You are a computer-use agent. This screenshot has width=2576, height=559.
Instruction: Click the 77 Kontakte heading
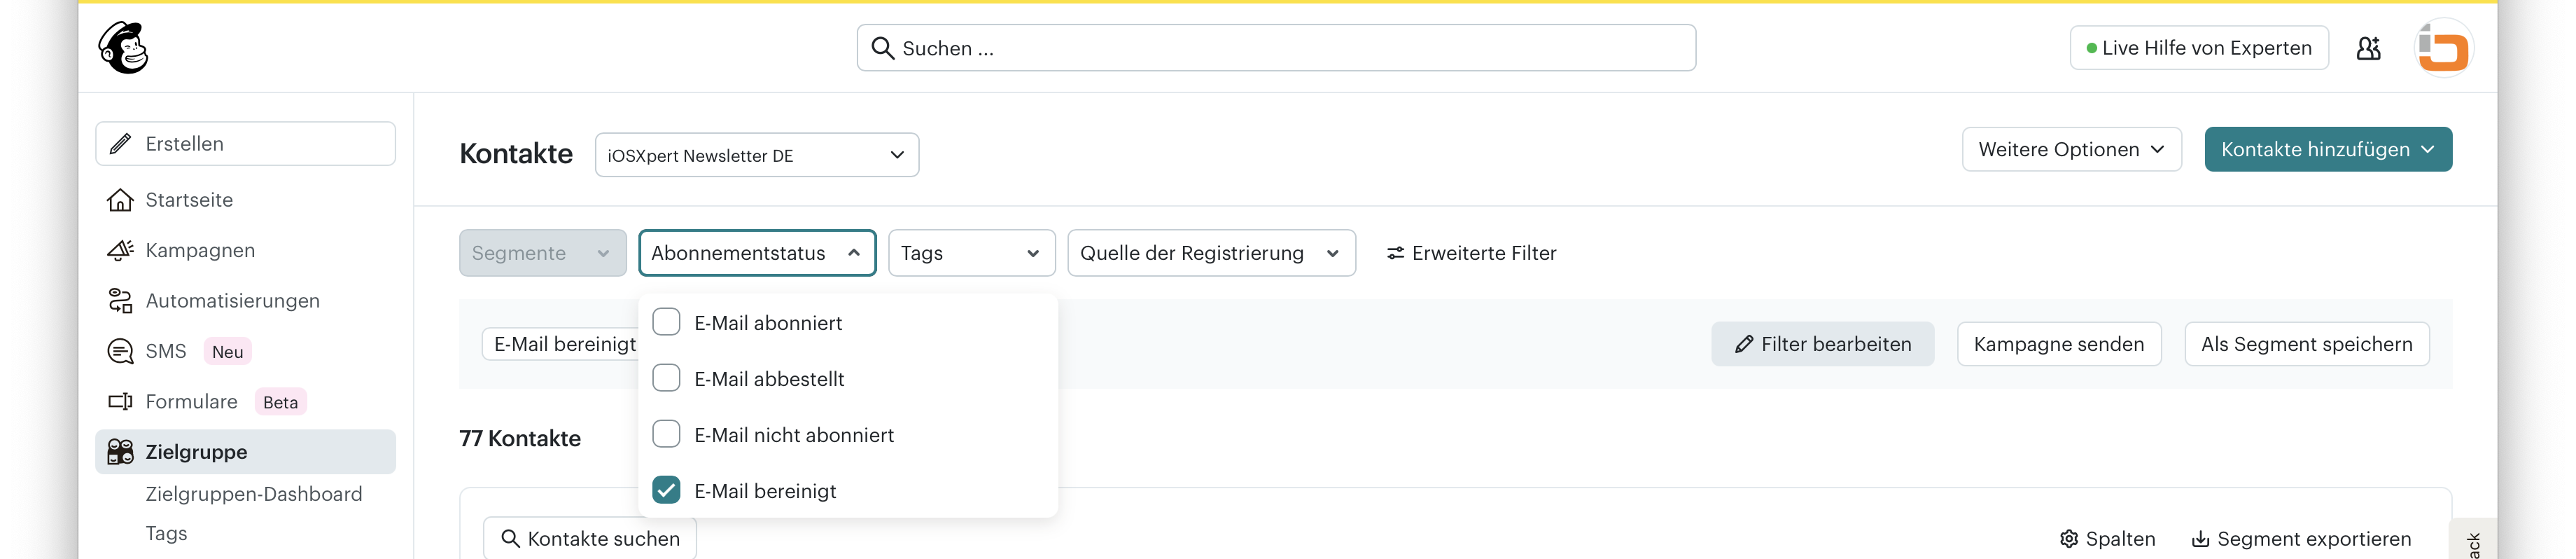pyautogui.click(x=520, y=438)
